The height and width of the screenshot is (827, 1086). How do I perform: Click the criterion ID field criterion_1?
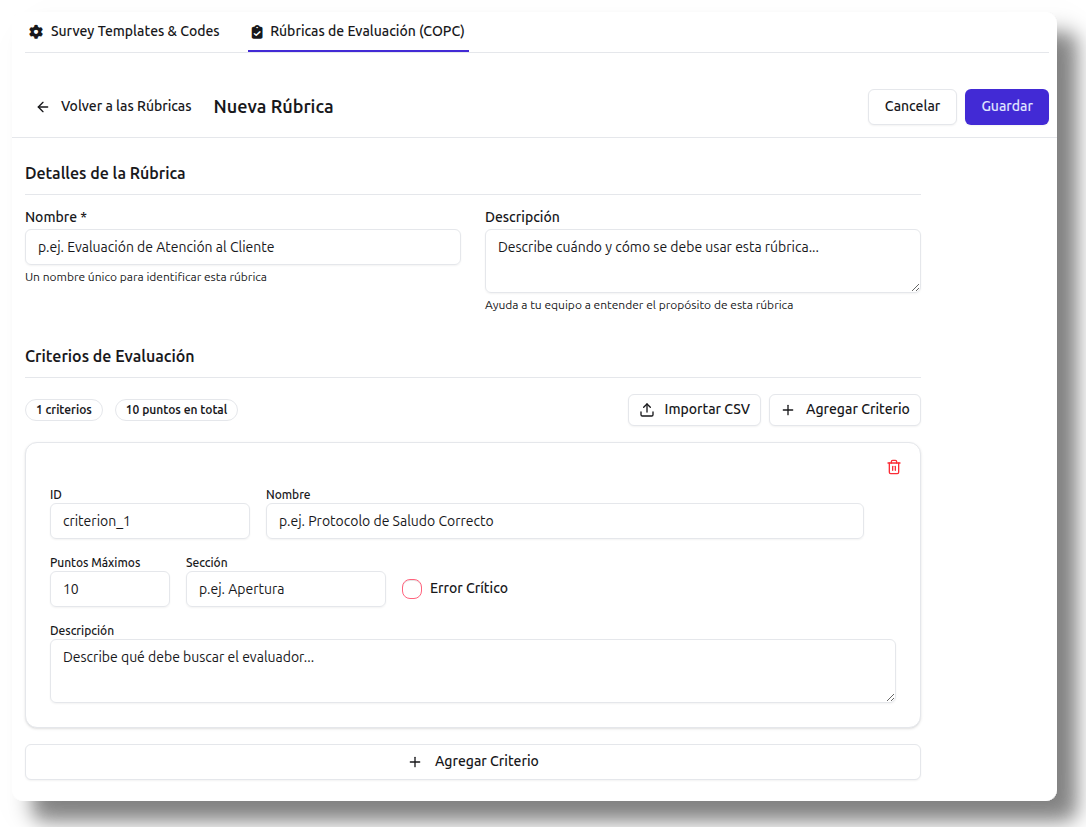(x=149, y=521)
